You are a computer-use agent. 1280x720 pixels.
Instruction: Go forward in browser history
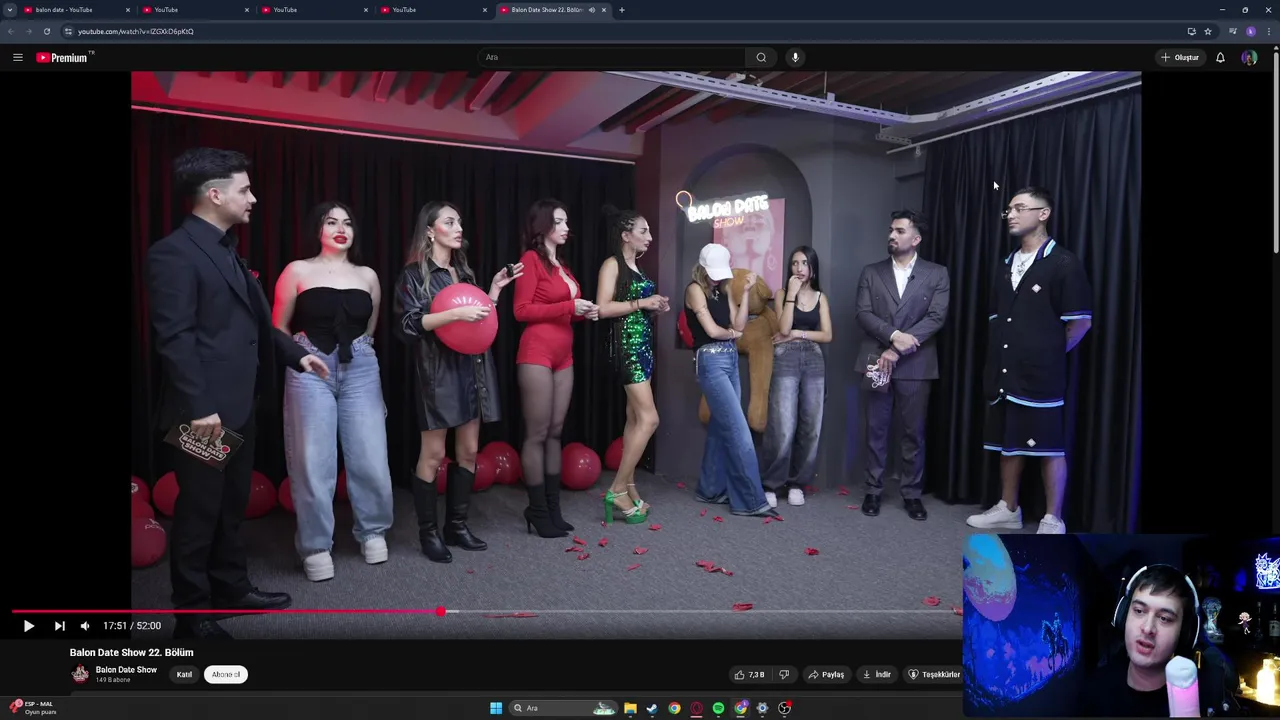[x=29, y=31]
